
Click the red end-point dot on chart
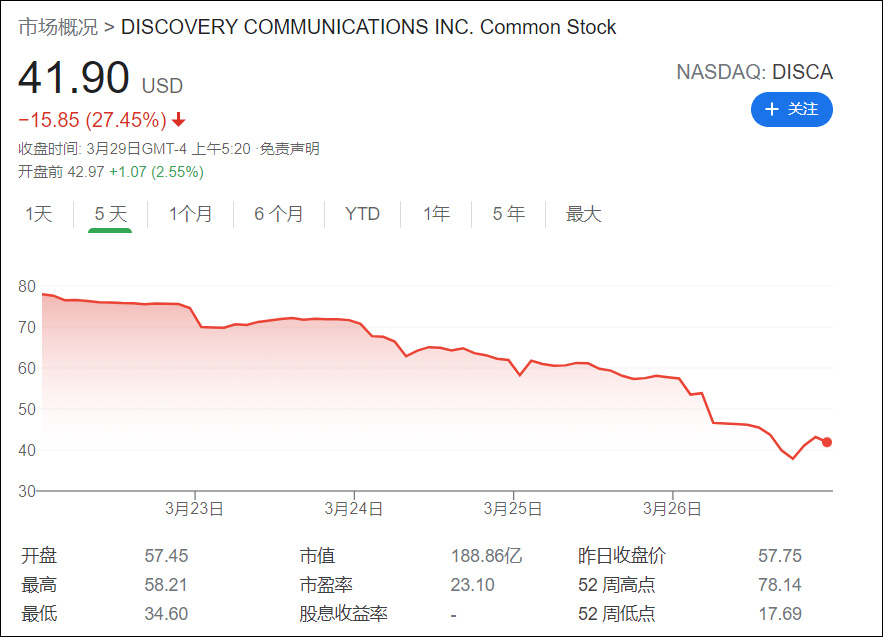click(827, 442)
